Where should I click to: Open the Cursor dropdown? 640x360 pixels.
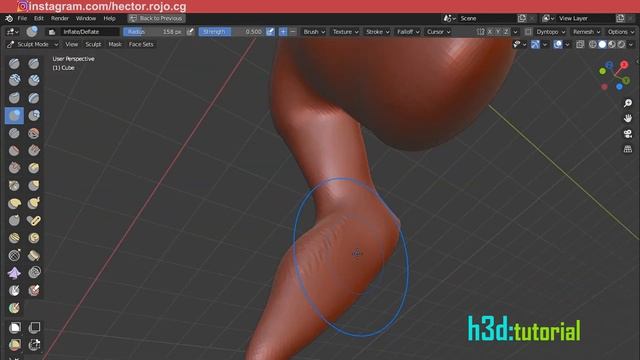pos(438,31)
